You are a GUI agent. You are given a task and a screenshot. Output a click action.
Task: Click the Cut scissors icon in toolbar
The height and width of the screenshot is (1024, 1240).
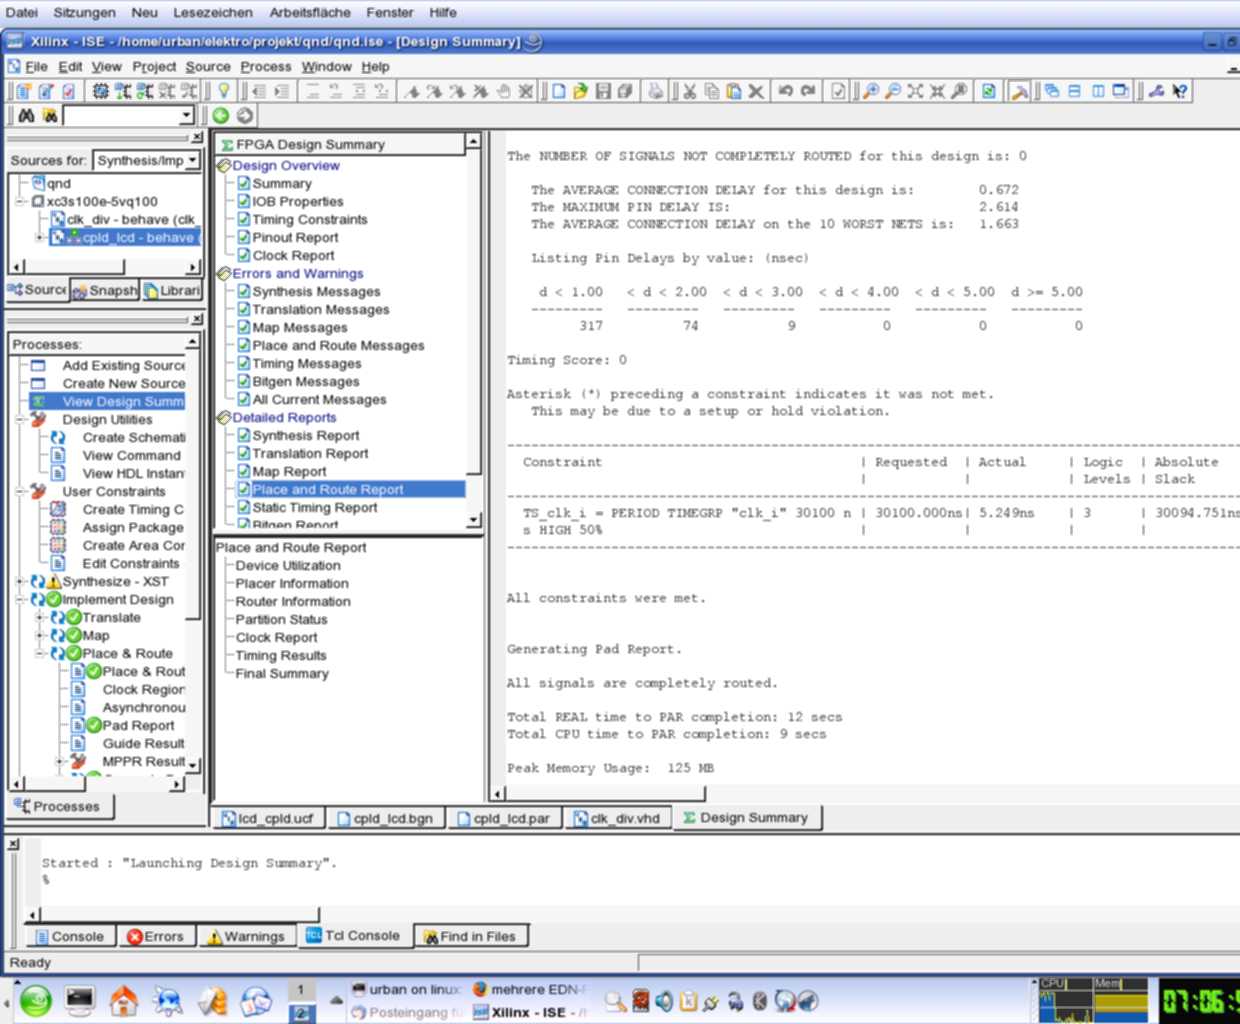(x=689, y=91)
